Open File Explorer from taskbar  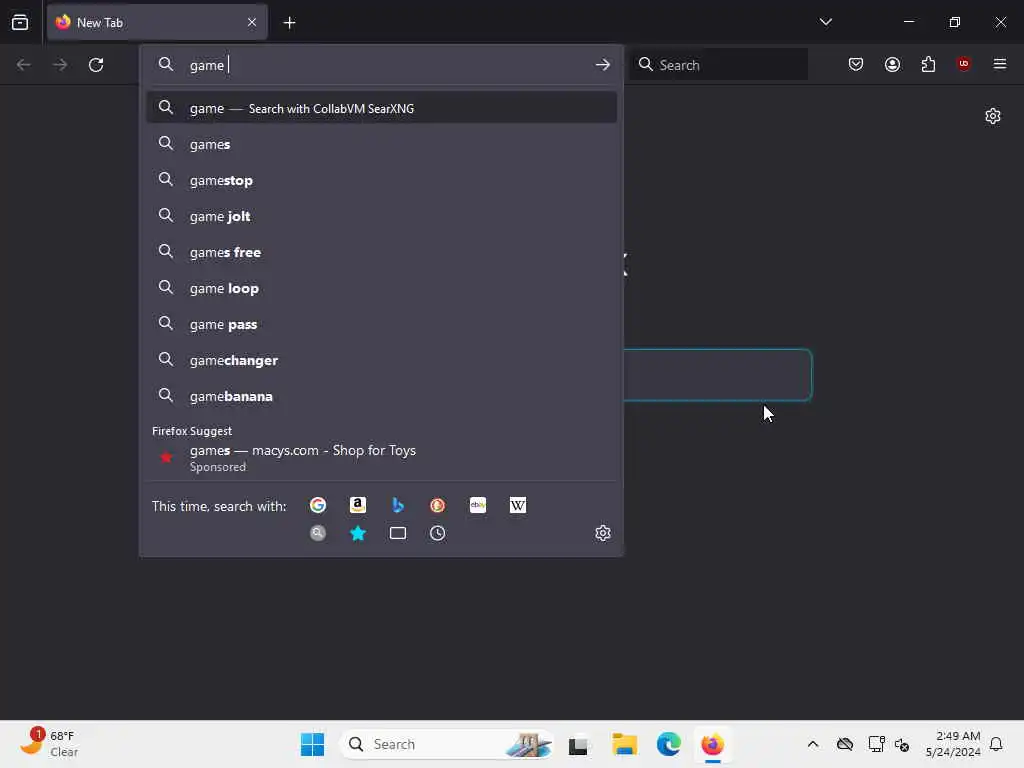tap(624, 744)
